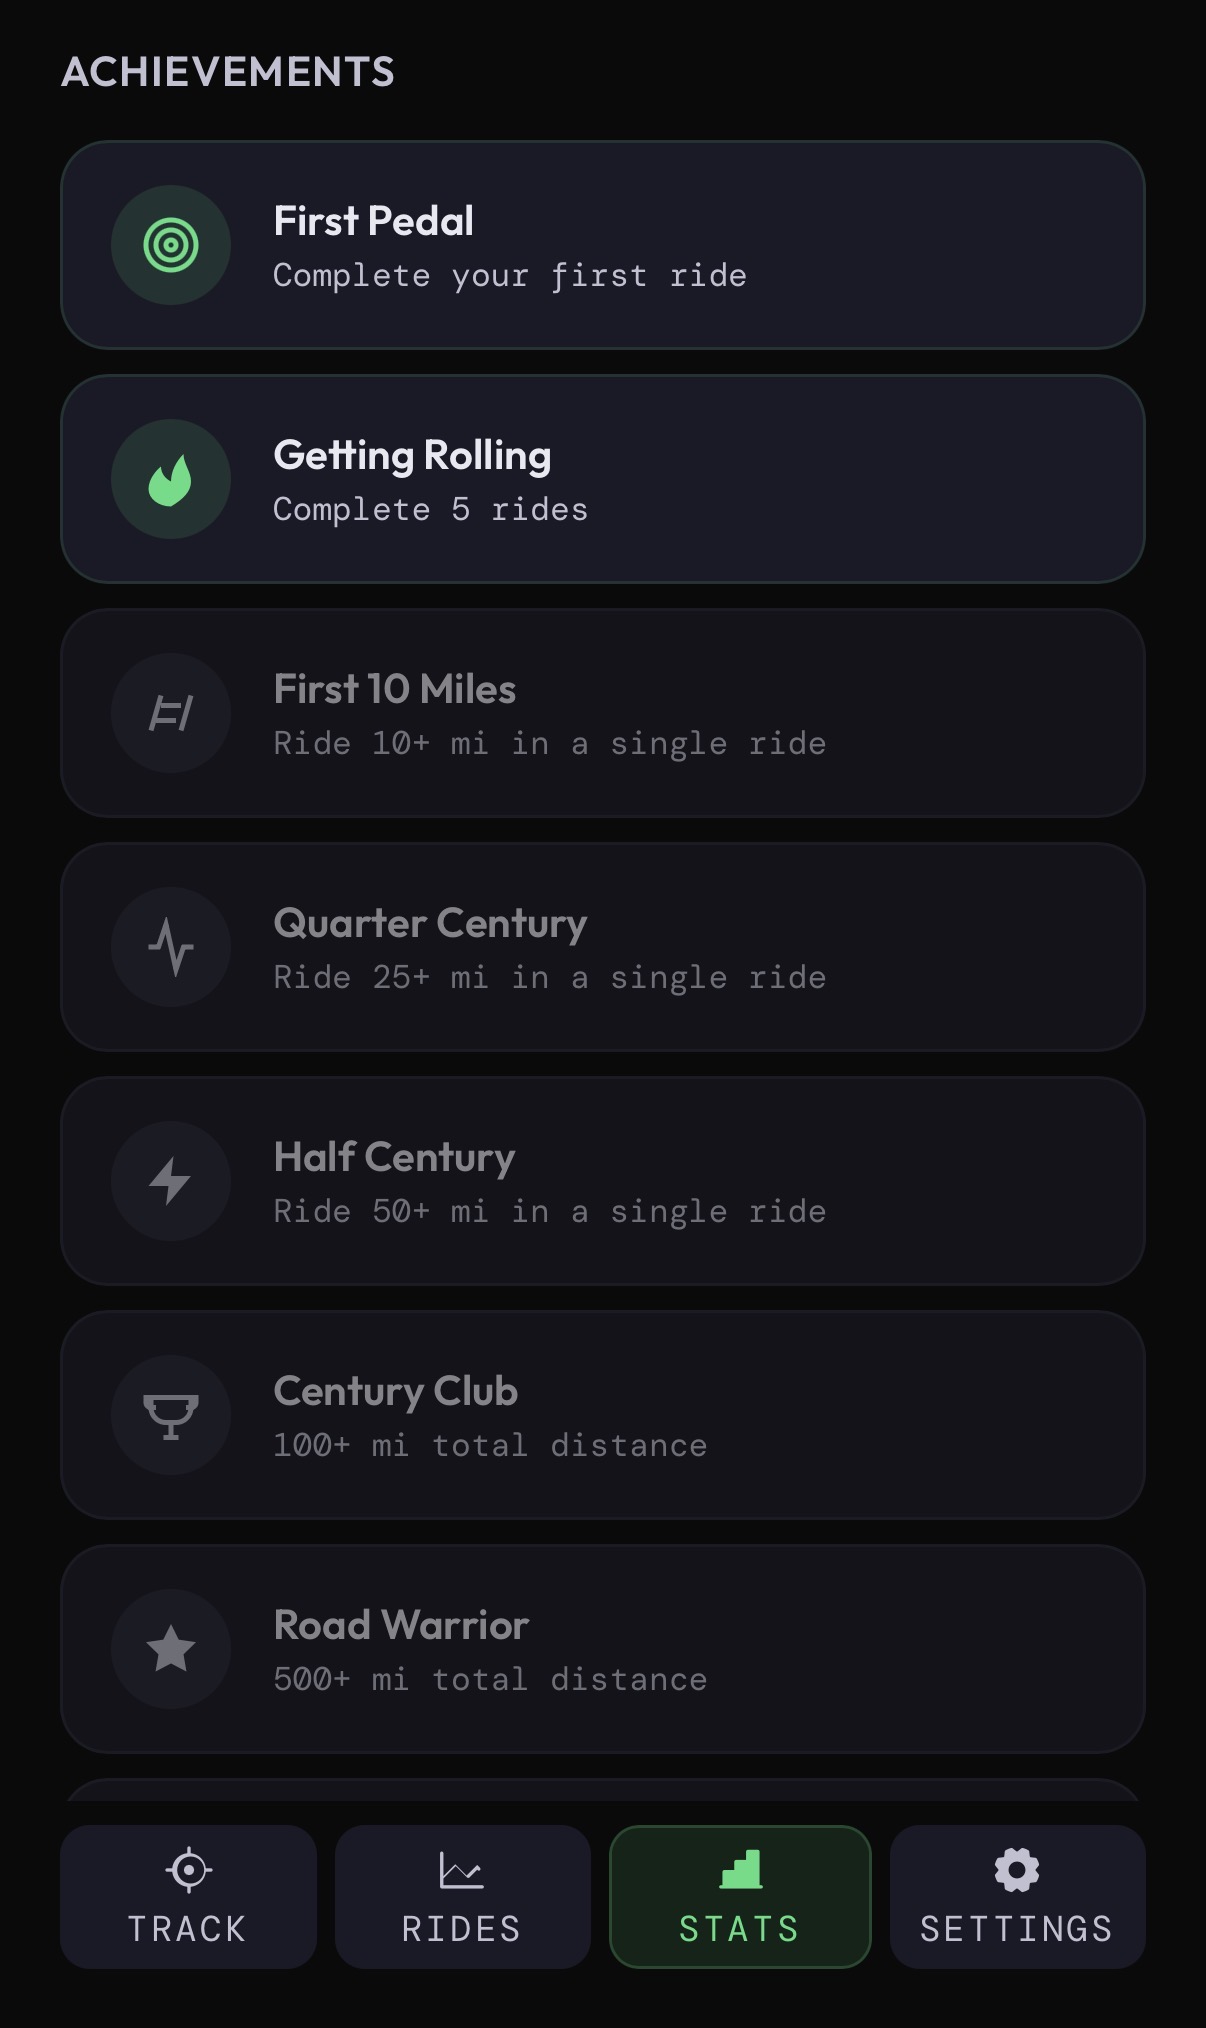Tap the Quarter Century title text
Image resolution: width=1206 pixels, height=2028 pixels.
430,923
